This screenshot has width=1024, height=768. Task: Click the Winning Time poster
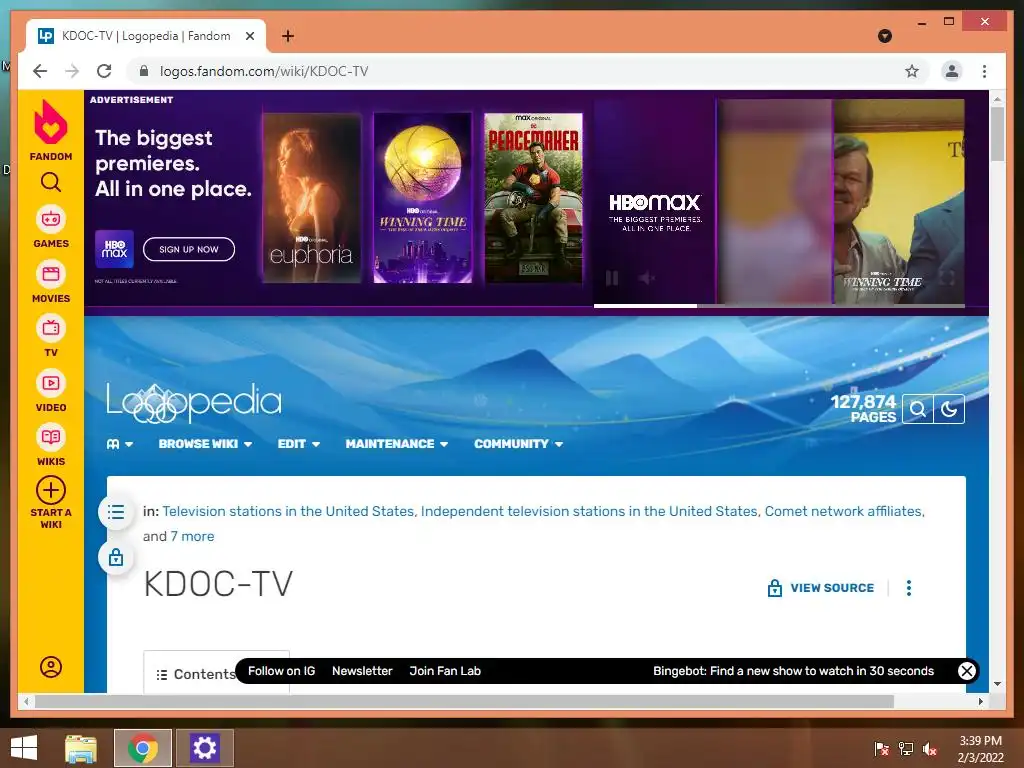pyautogui.click(x=423, y=198)
